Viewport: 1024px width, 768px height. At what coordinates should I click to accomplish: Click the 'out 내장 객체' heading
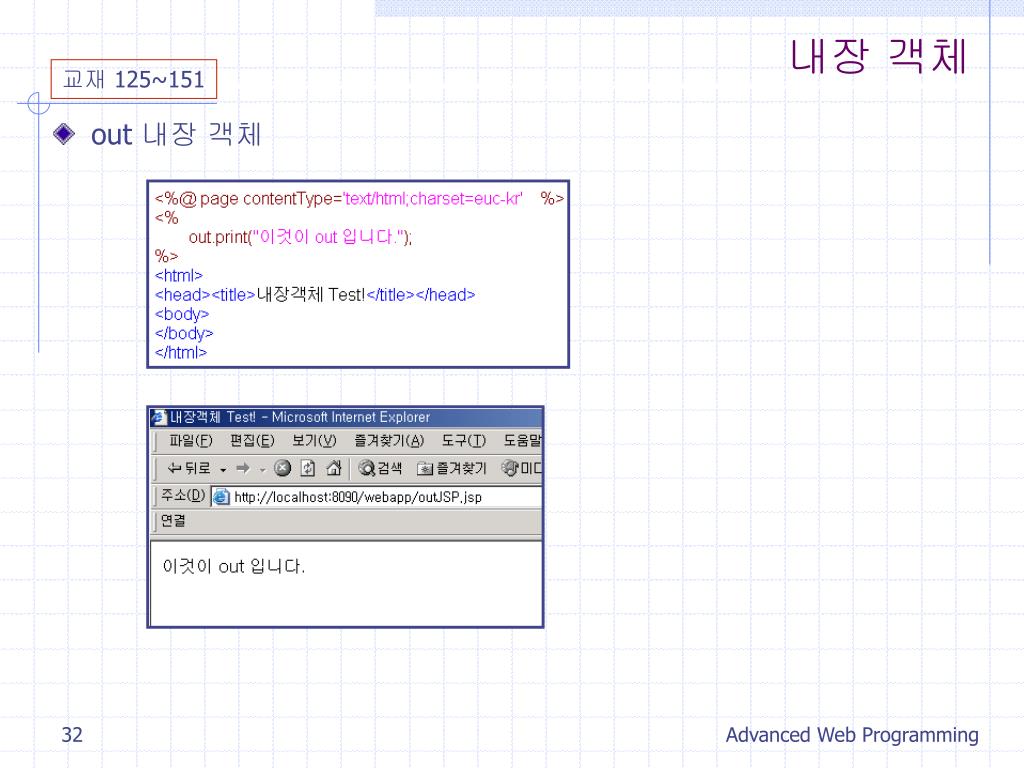tap(176, 135)
